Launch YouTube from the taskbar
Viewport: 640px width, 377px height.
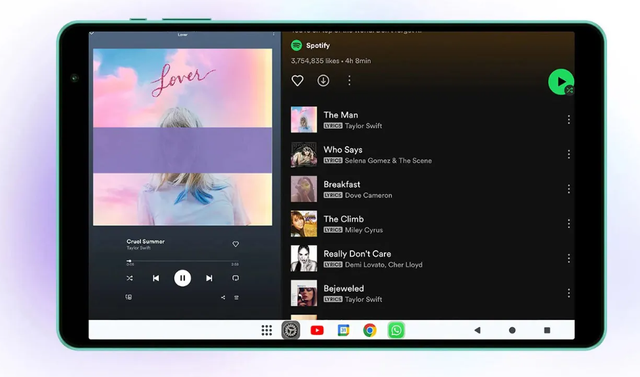(317, 330)
